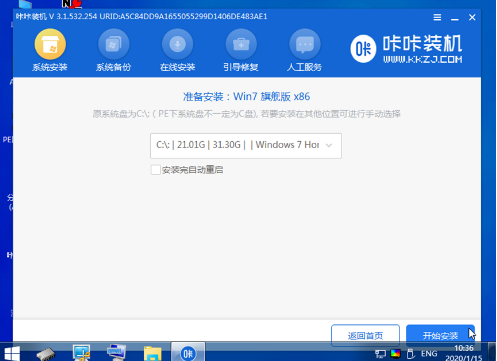
Task: Click the 准备安装：Win7 旗舰版 x86 heading
Action: pos(246,97)
